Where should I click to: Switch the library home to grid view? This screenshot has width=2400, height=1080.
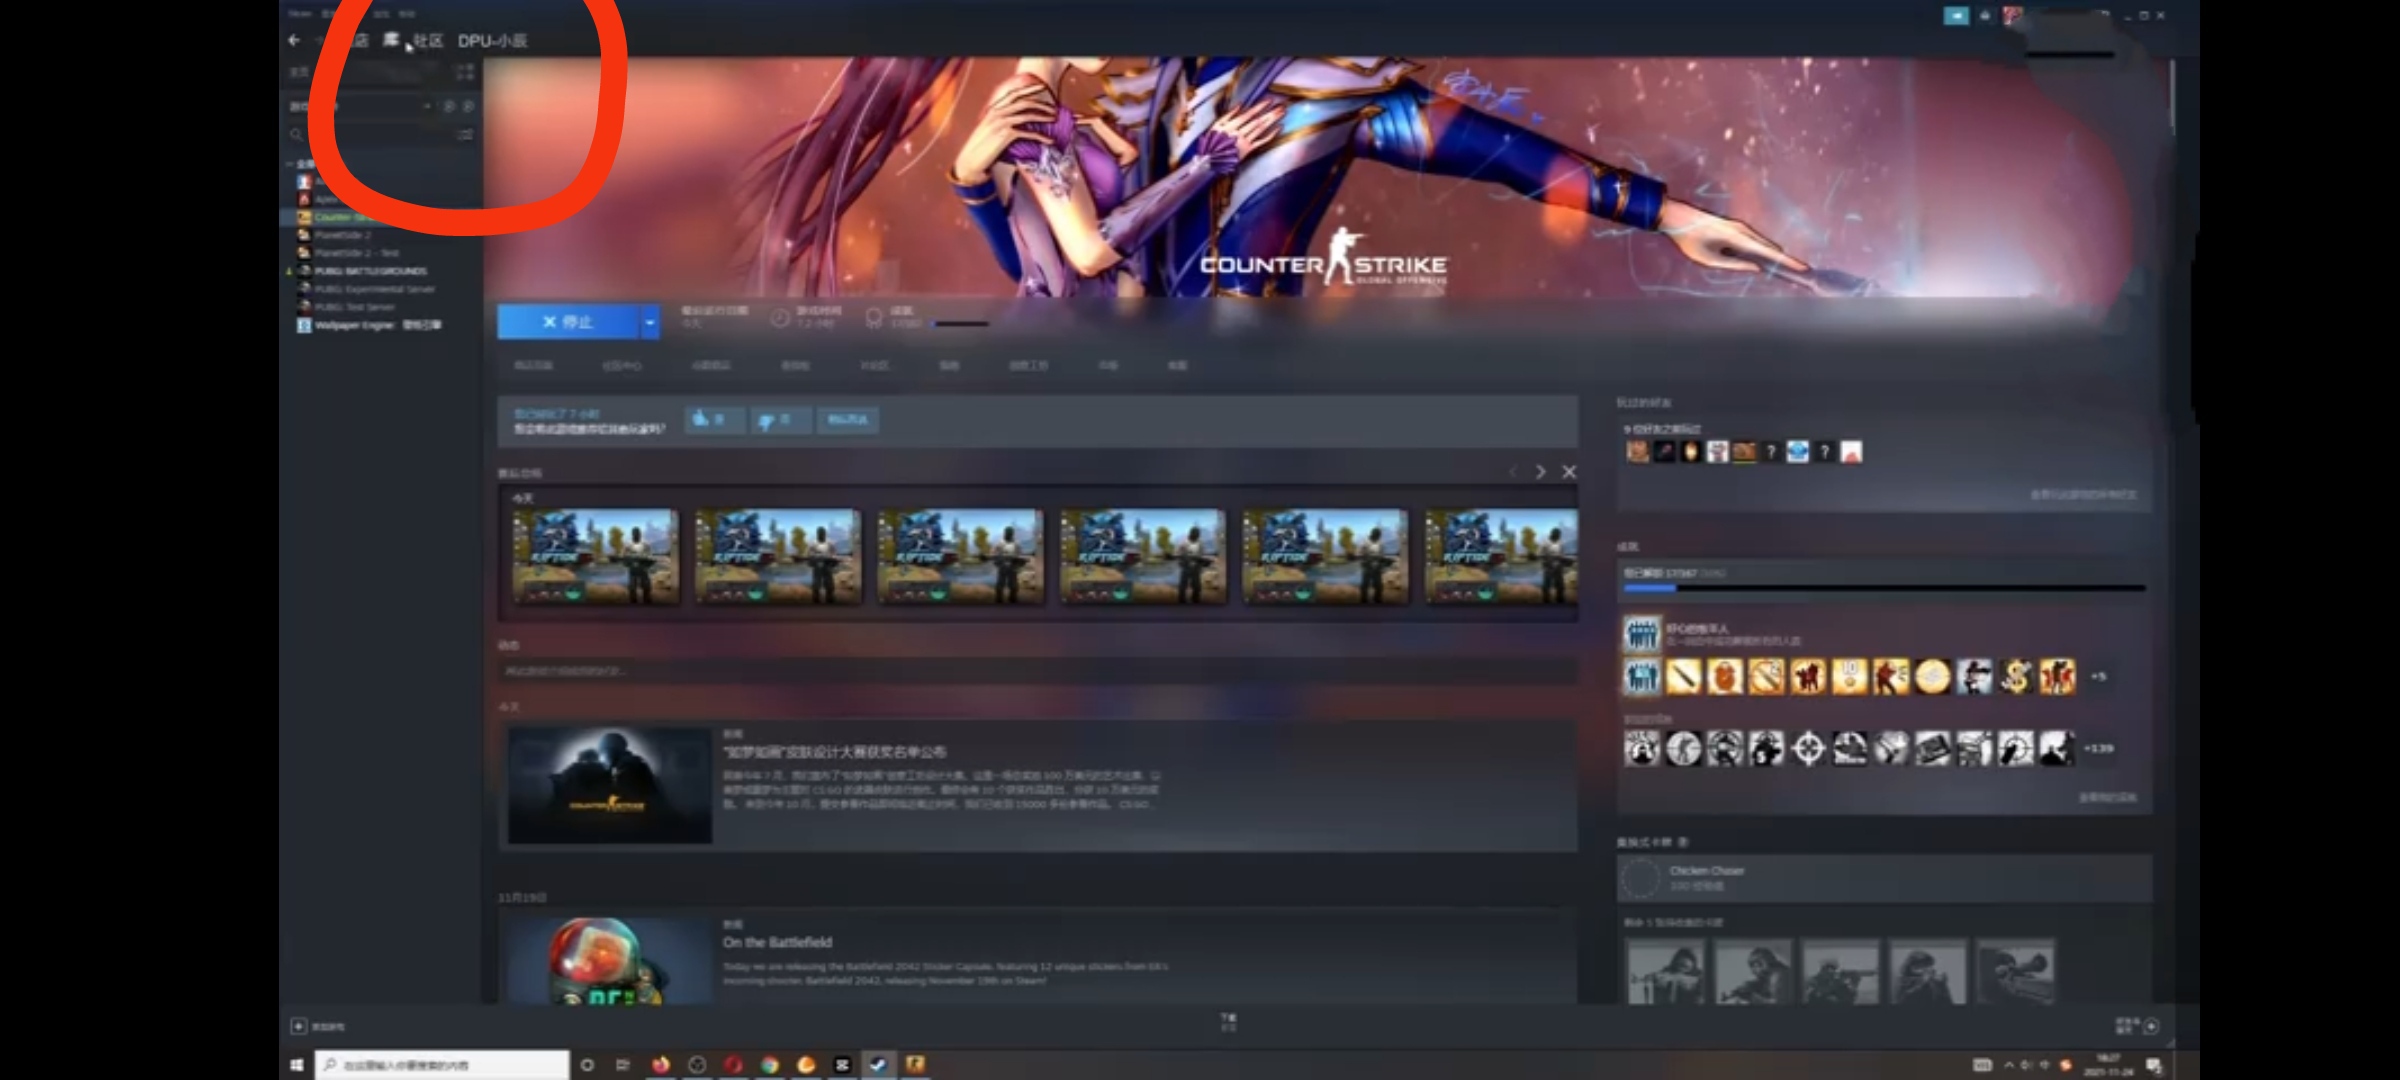[465, 72]
